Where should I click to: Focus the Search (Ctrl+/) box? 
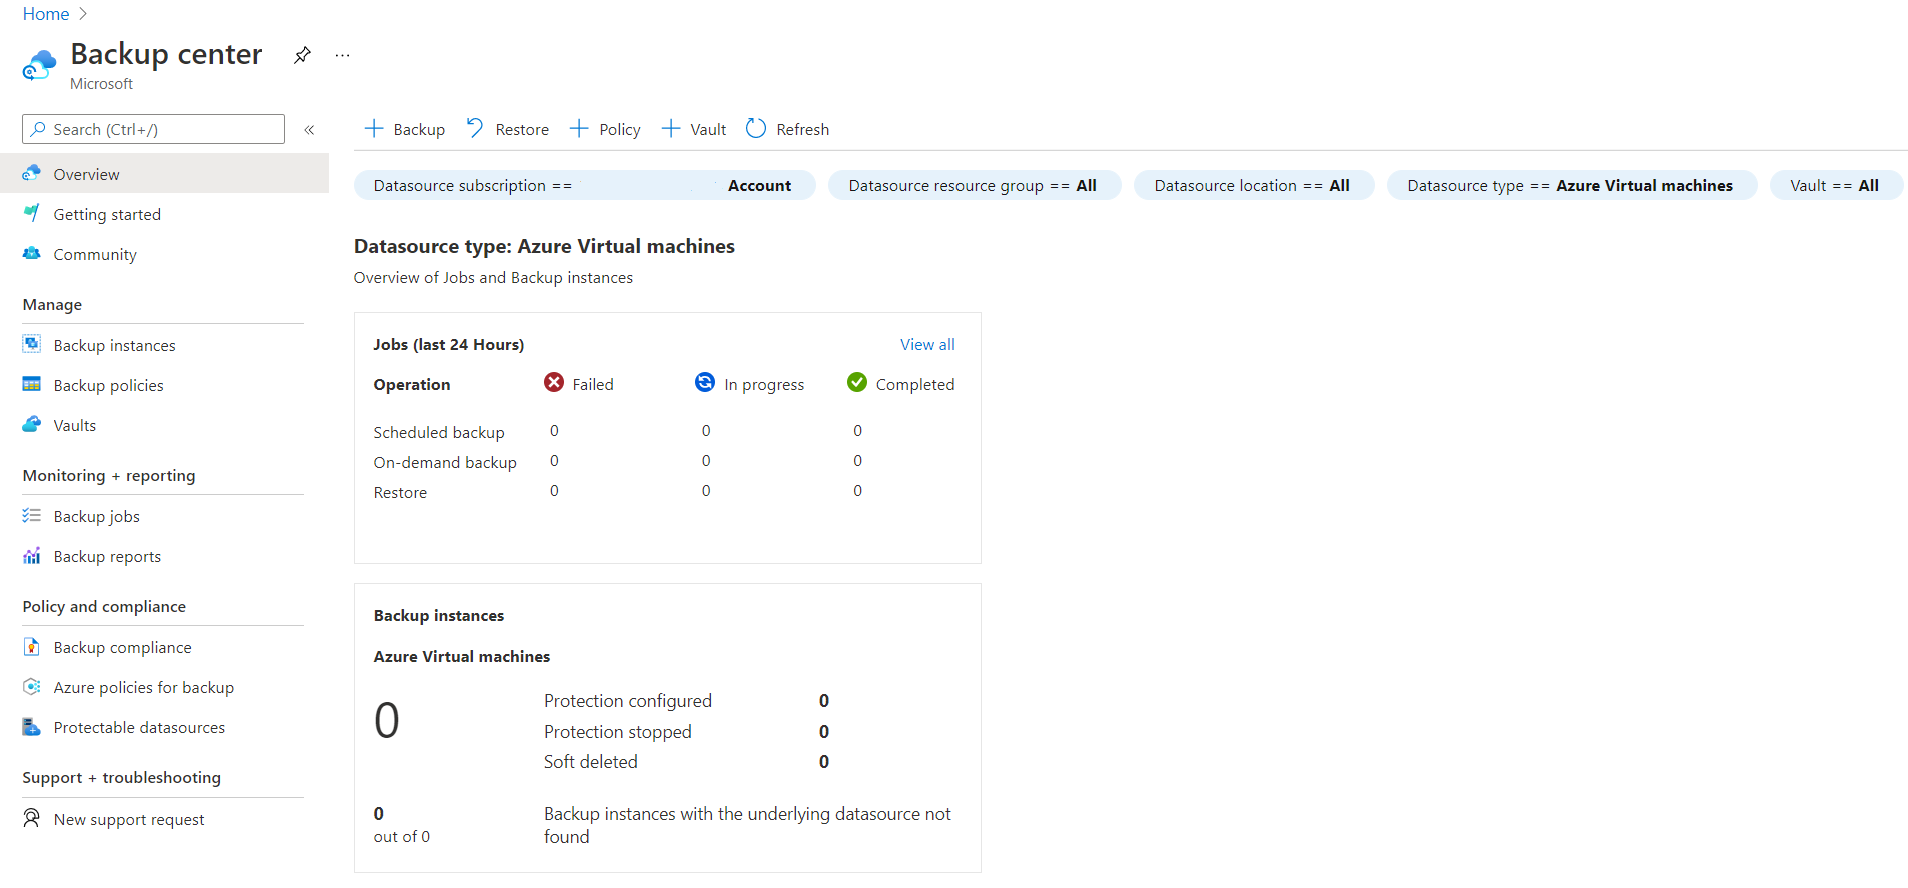tap(153, 129)
